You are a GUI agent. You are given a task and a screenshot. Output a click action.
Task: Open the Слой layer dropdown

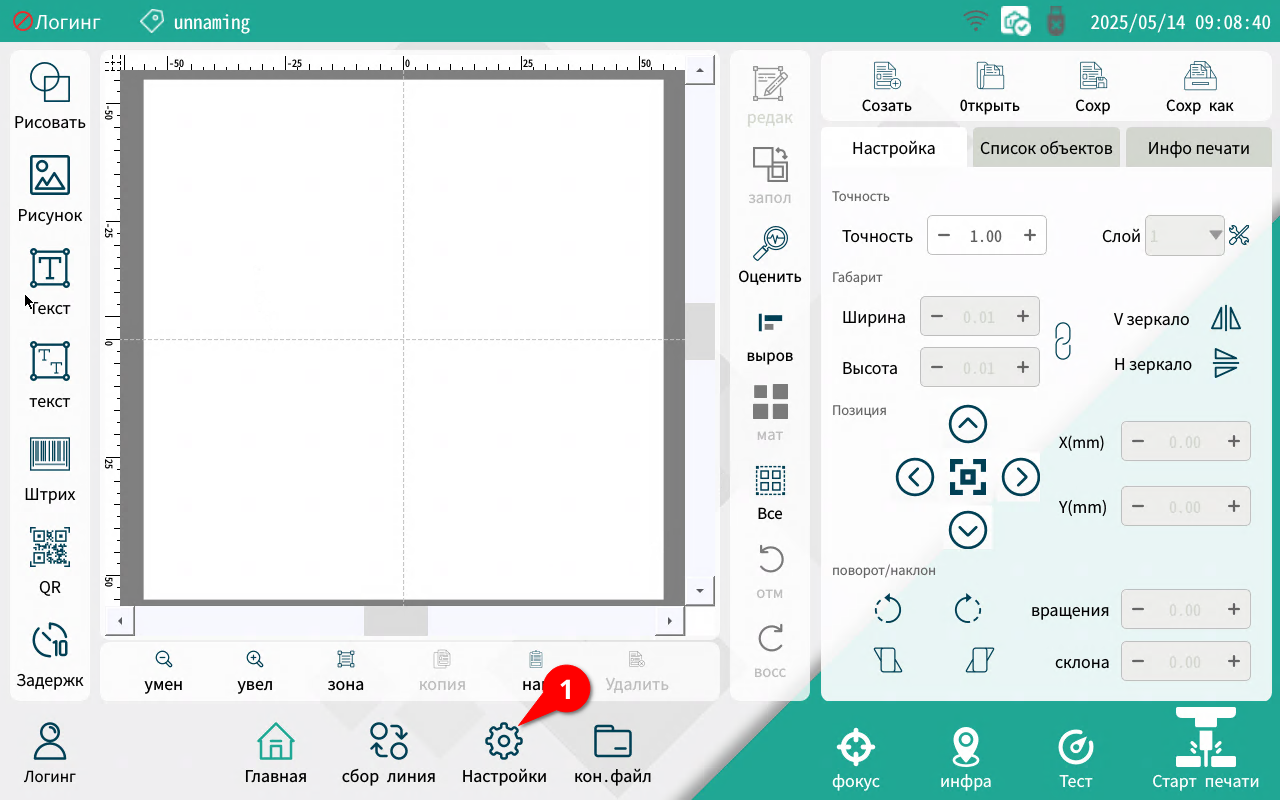[x=1185, y=236]
